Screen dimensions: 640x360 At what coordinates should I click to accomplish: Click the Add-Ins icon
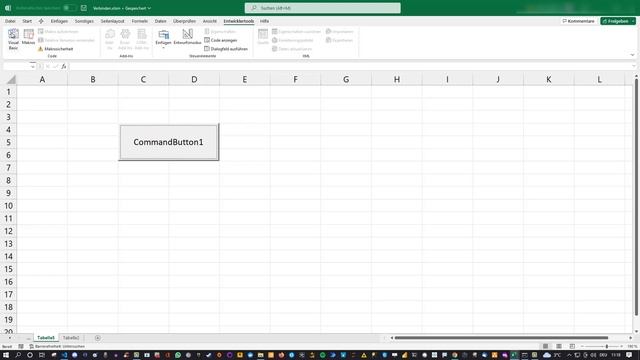[109, 39]
